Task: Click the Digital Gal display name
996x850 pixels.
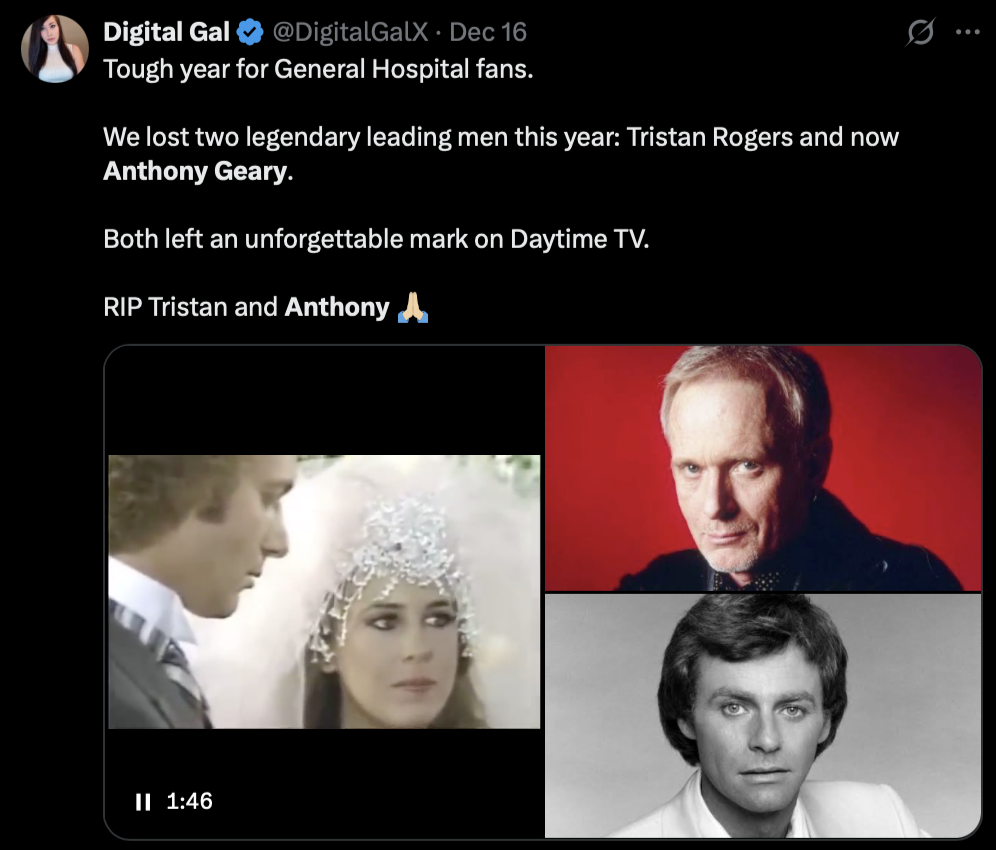Action: [165, 31]
